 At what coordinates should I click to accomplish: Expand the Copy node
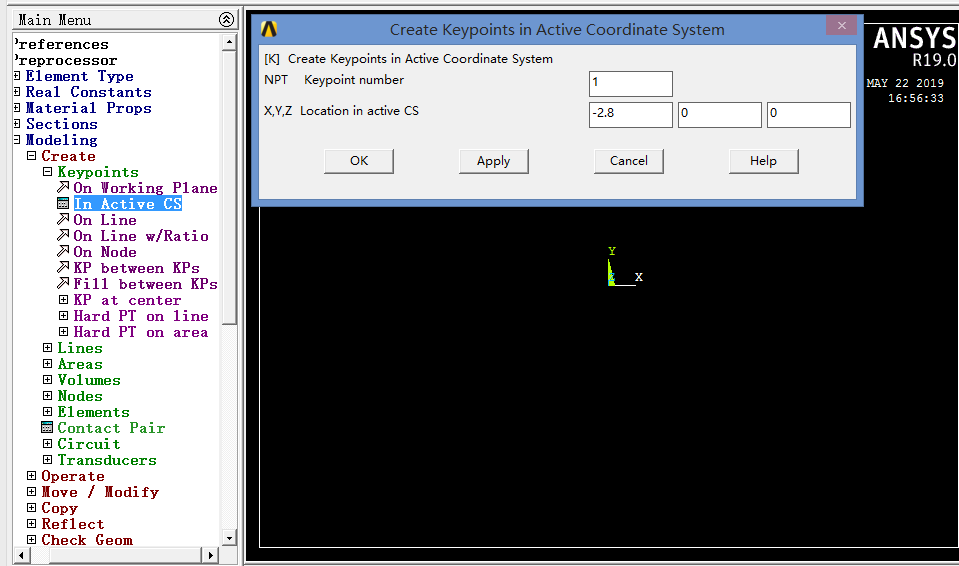click(32, 507)
